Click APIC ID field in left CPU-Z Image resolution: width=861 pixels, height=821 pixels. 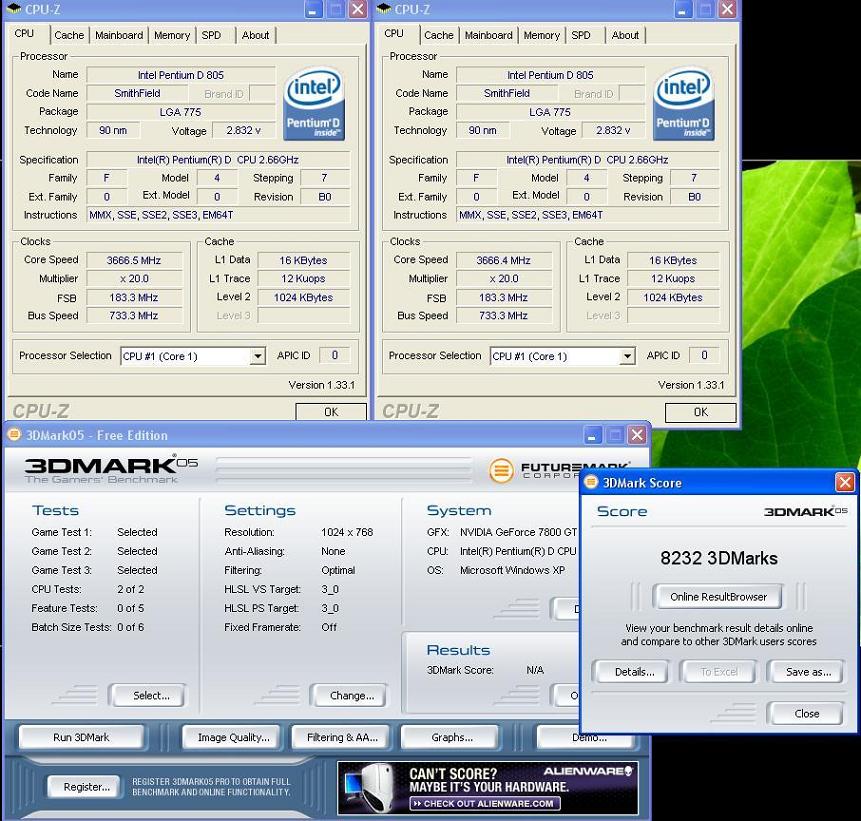[x=335, y=355]
